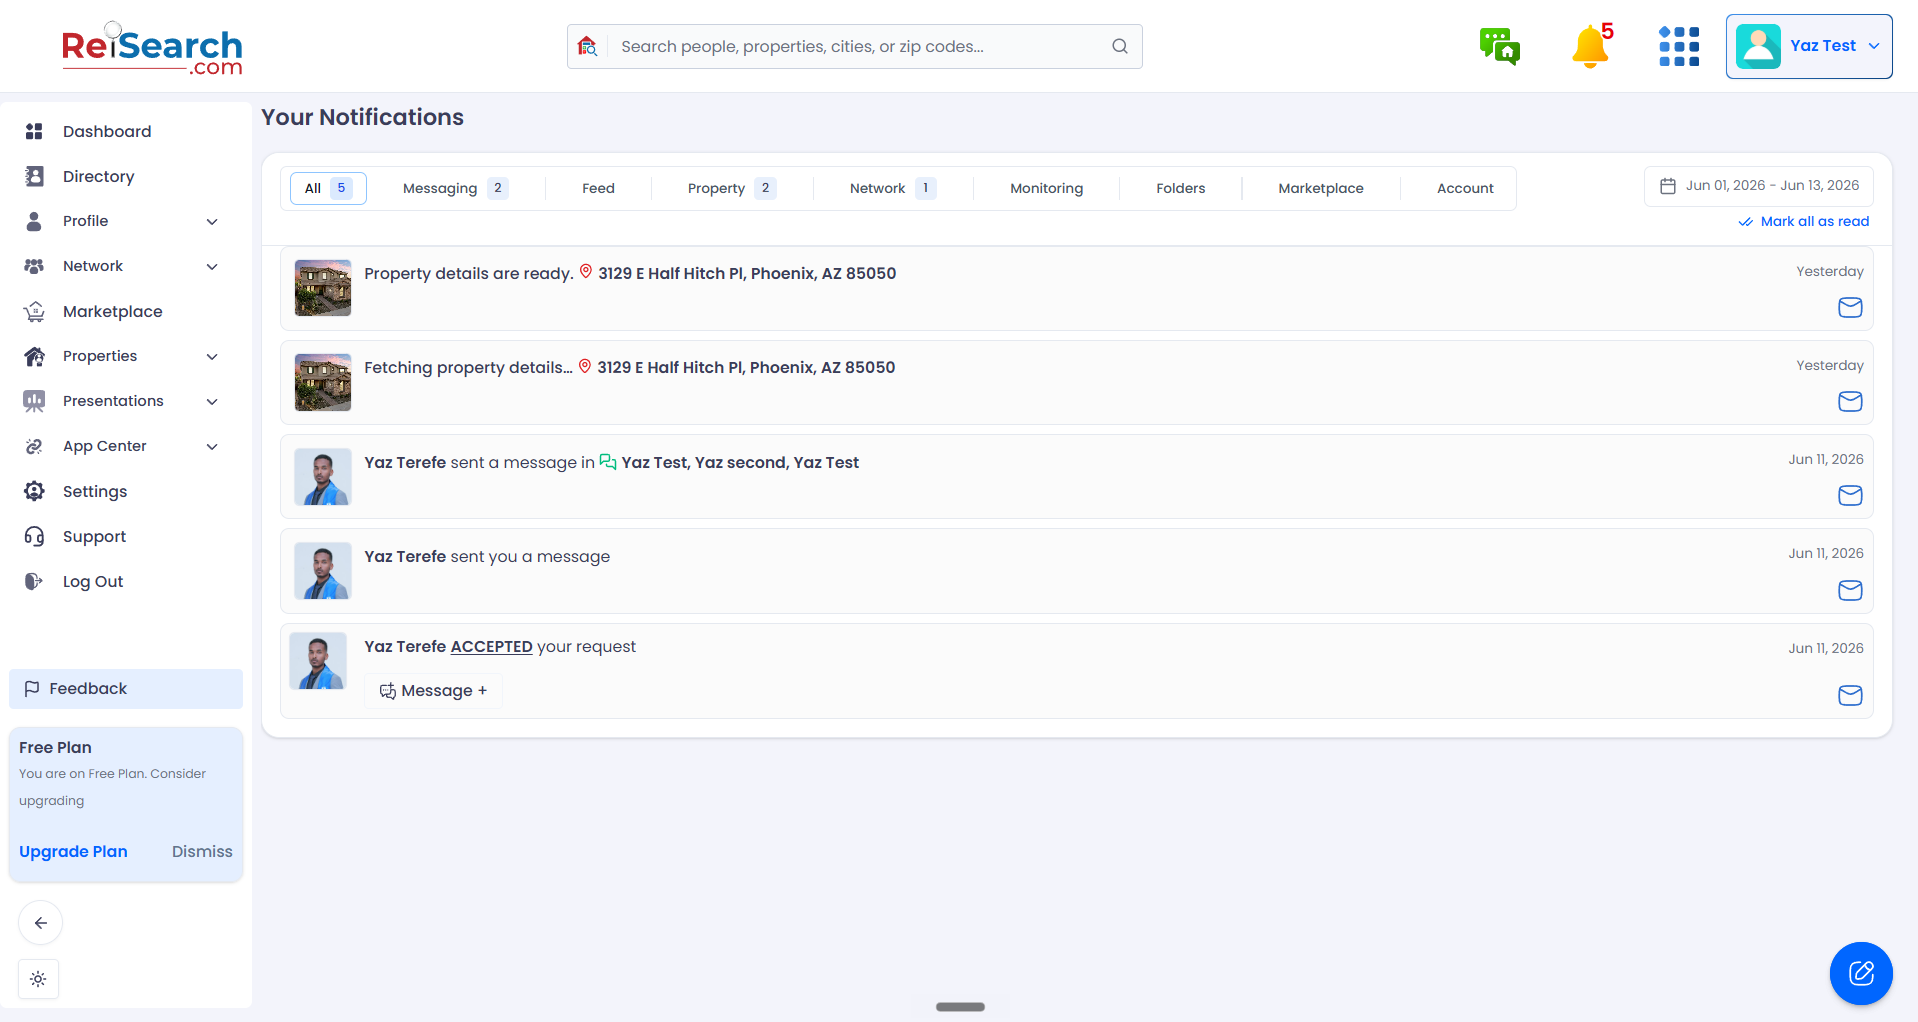Click the floating compose pencil button
The height and width of the screenshot is (1022, 1918).
point(1861,973)
